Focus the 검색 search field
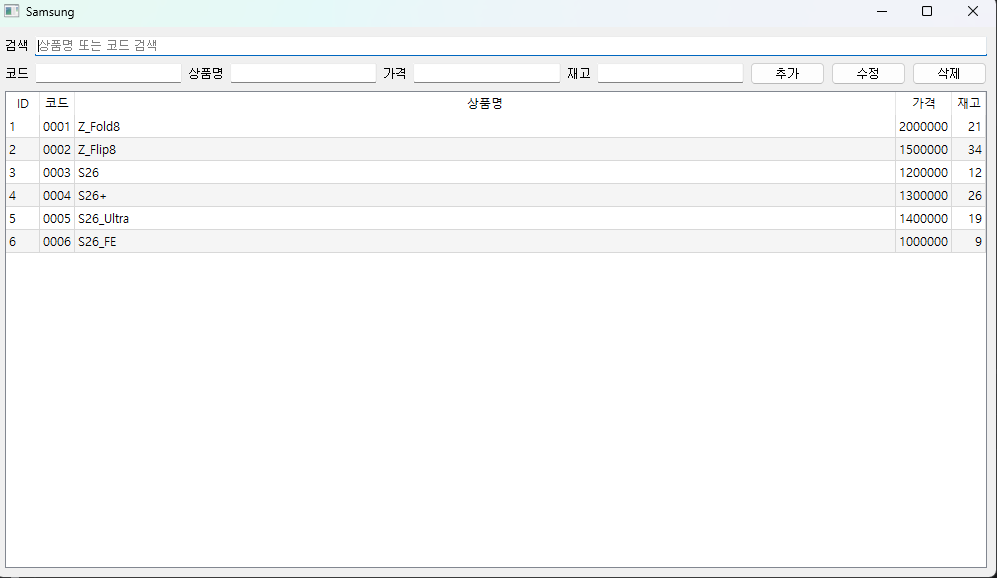The image size is (997, 578). tap(511, 46)
